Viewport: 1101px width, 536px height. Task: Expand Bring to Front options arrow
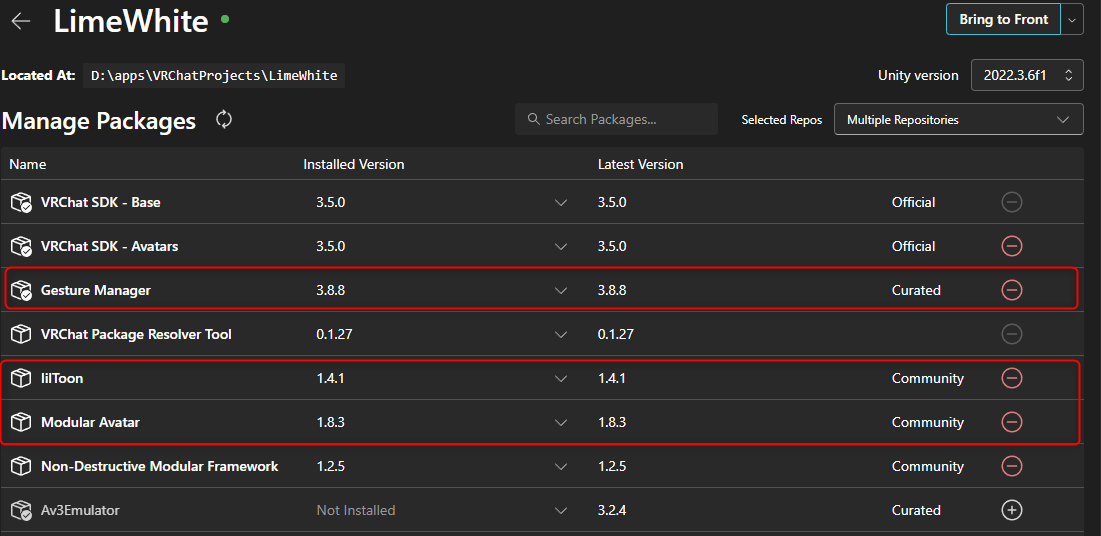tap(1073, 19)
